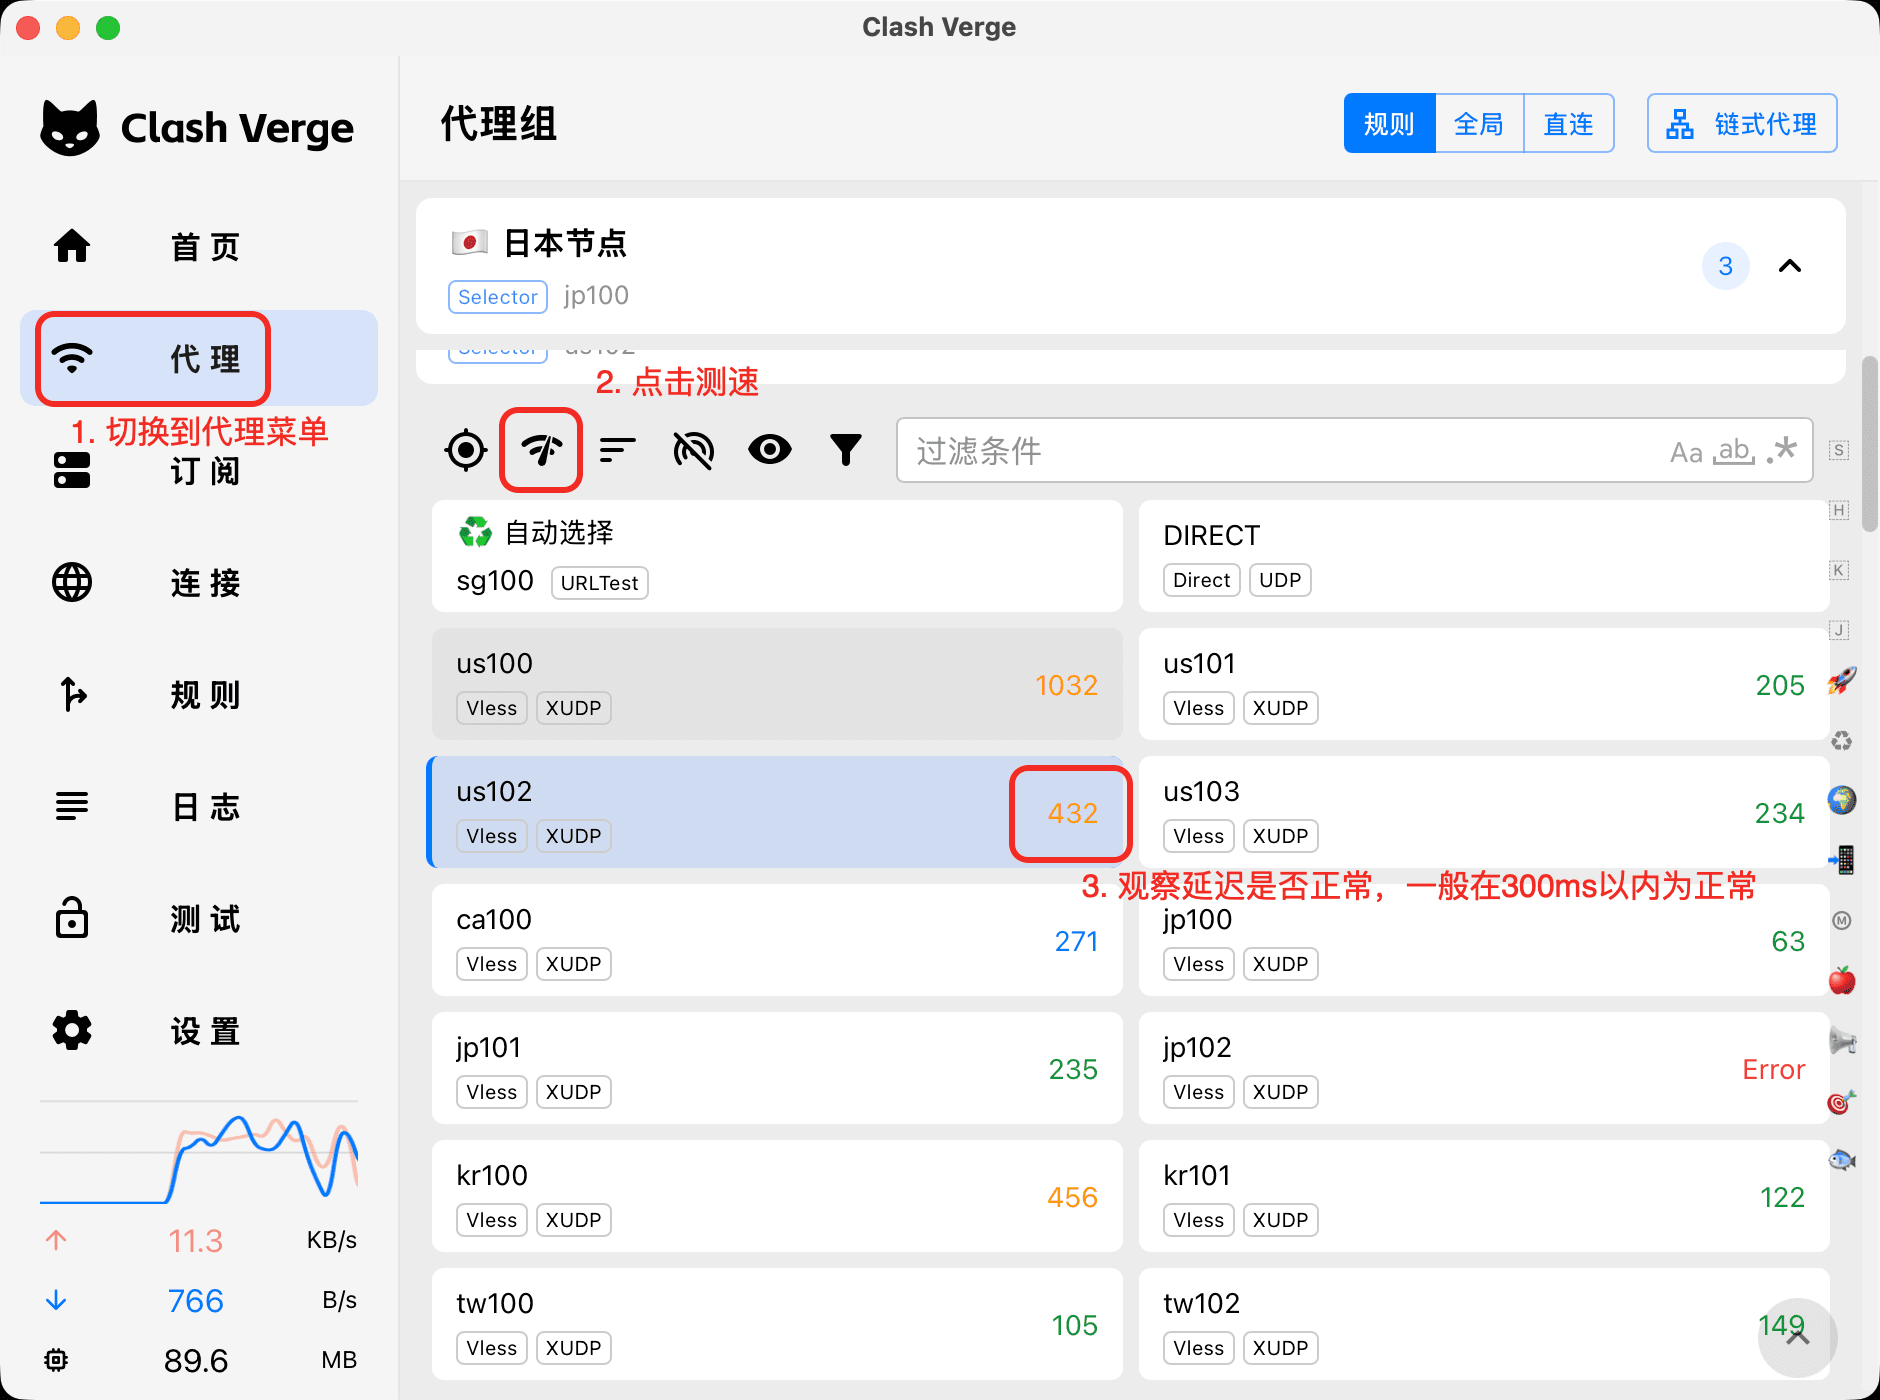Jump to group H in index

point(1839,510)
